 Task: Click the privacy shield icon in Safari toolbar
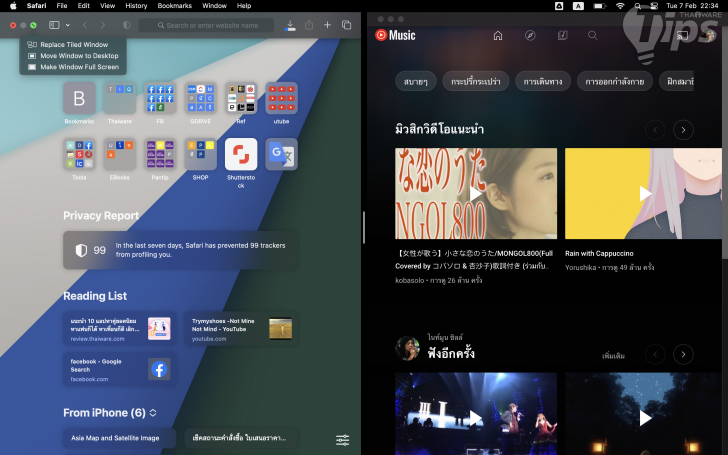pos(126,25)
